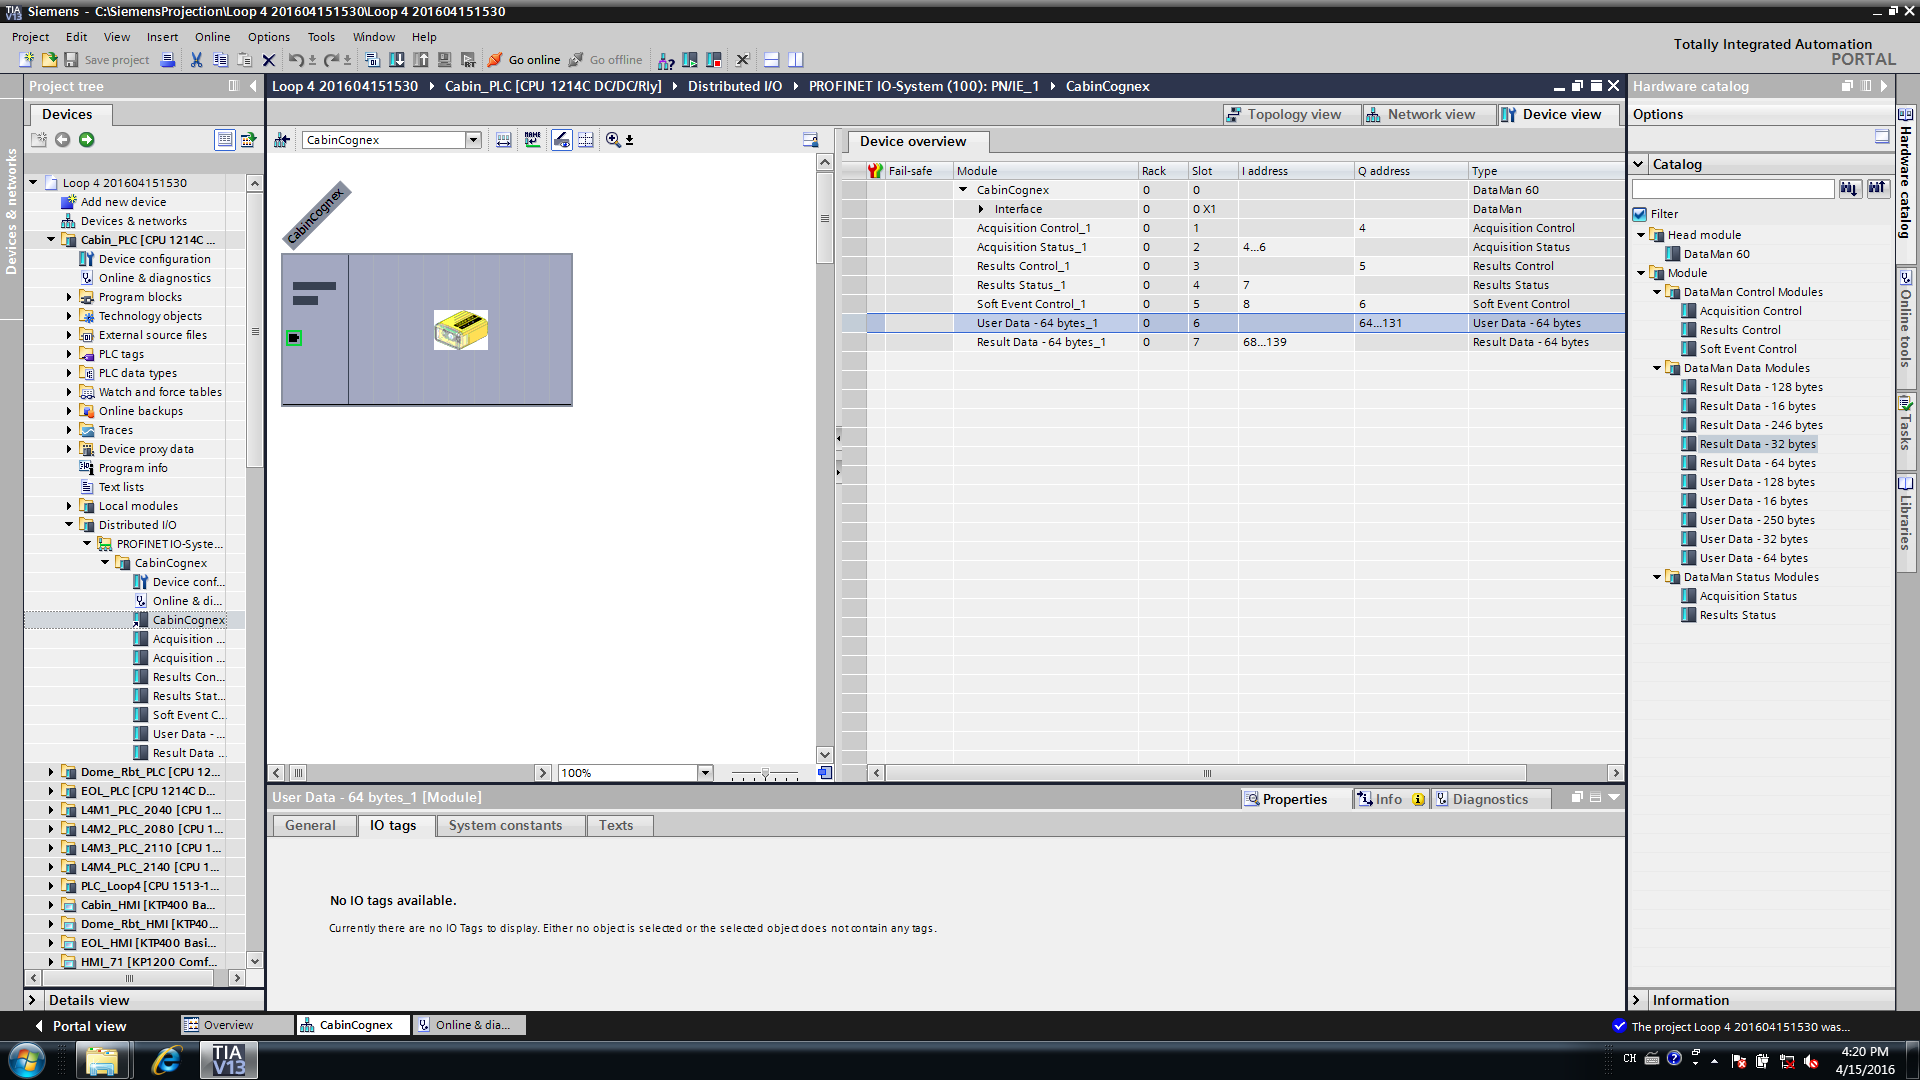1920x1080 pixels.
Task: Click the Go online toolbar icon
Action: click(495, 60)
